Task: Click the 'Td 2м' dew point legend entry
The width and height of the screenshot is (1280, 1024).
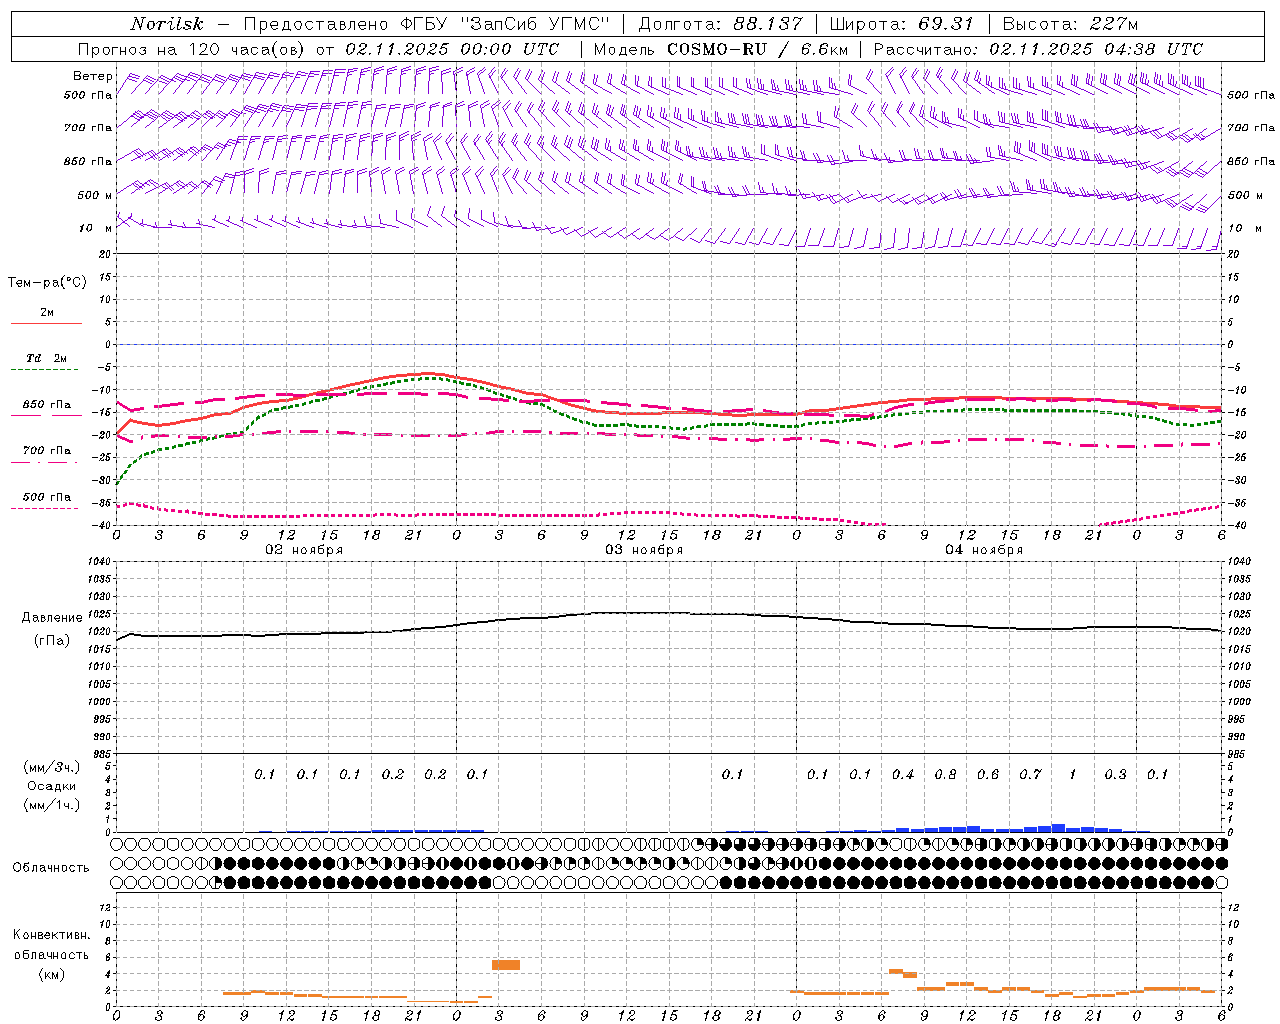Action: (46, 358)
